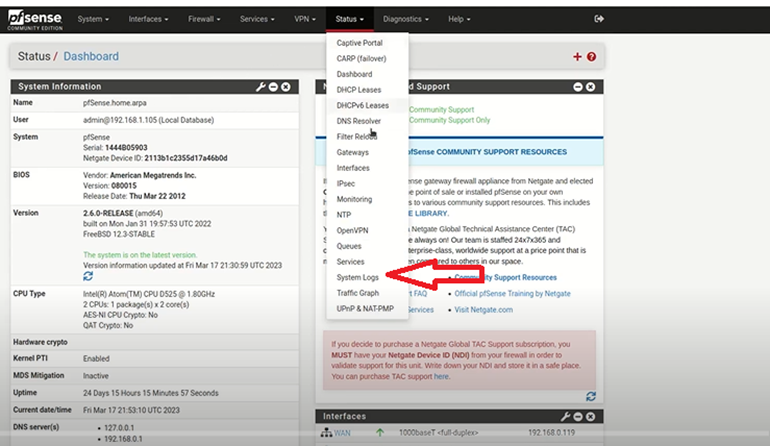Refresh the support info with refresh icon
The height and width of the screenshot is (446, 770).
click(x=591, y=396)
